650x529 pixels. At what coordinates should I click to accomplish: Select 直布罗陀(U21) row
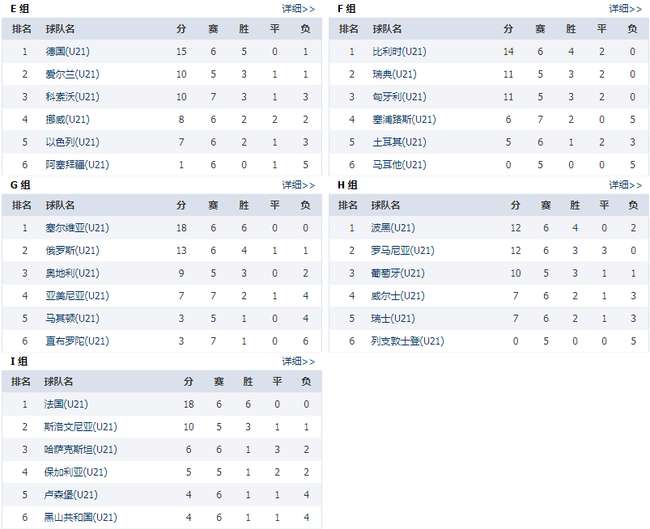[x=162, y=341]
